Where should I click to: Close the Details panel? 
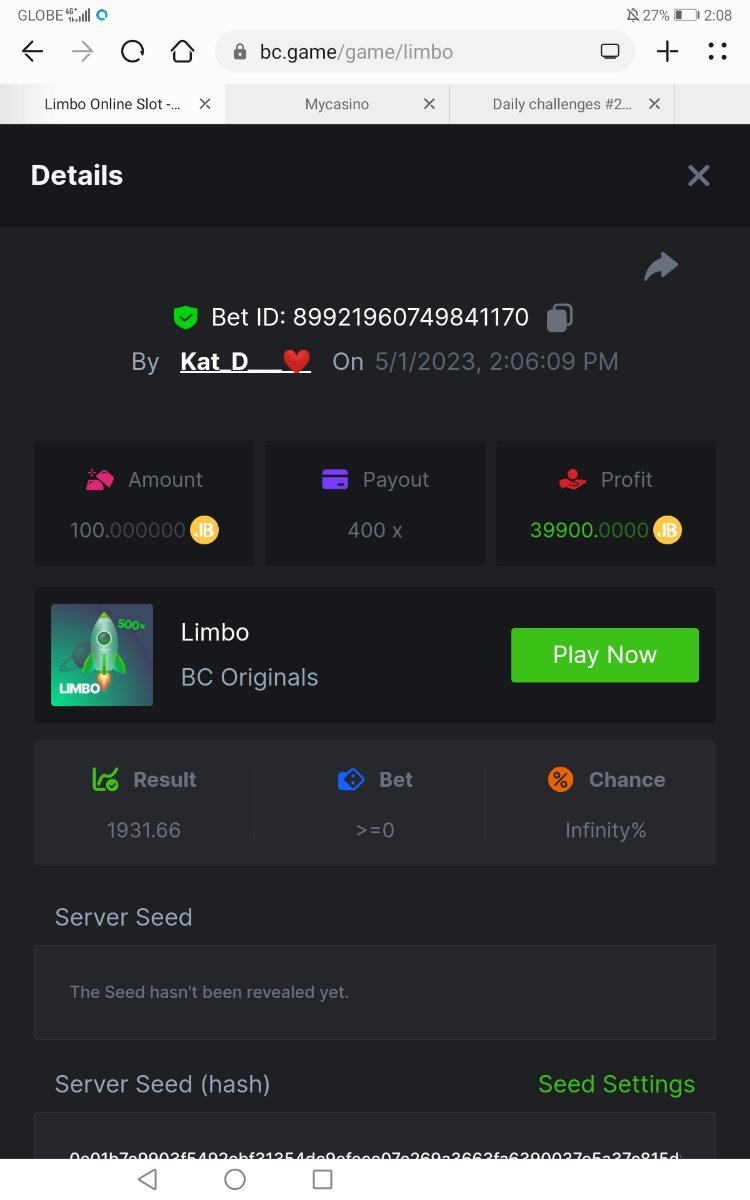tap(698, 176)
